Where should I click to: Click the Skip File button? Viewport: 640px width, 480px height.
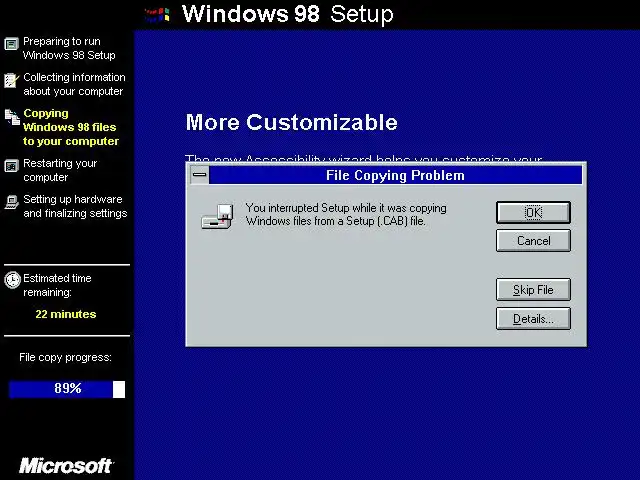tap(533, 289)
